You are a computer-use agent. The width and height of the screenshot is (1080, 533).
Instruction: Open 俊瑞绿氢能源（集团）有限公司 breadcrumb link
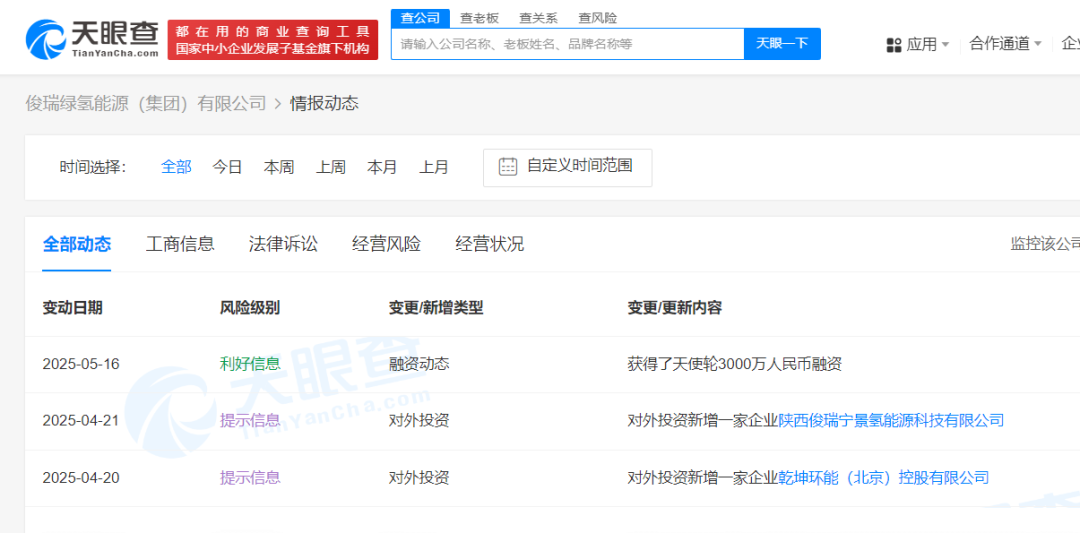[145, 104]
